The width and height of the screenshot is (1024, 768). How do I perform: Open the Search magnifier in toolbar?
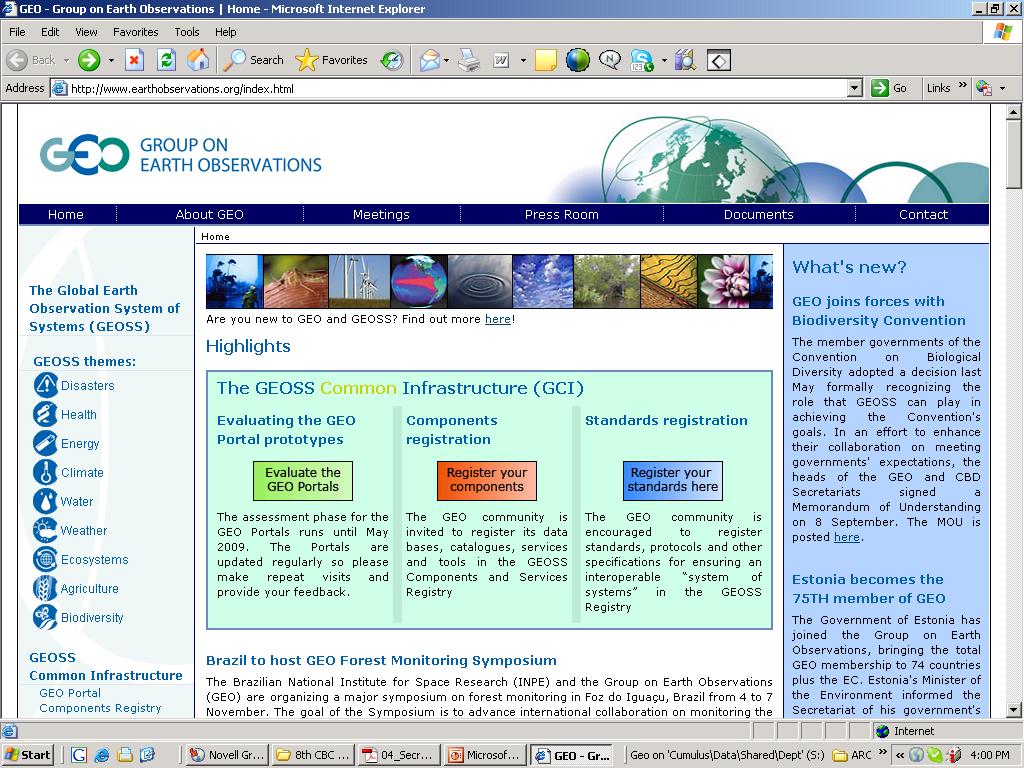253,60
